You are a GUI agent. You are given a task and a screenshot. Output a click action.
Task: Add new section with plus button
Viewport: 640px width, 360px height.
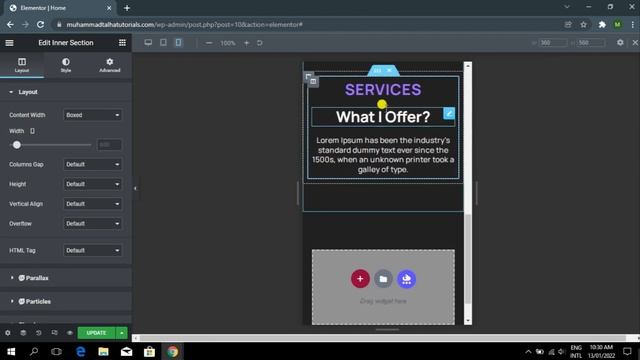tap(360, 279)
